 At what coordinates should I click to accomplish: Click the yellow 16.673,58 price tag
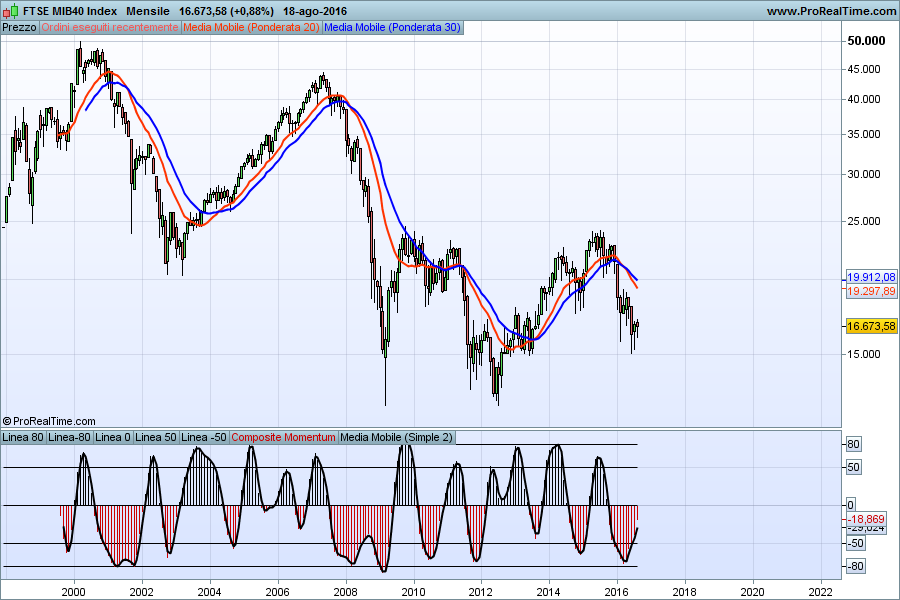pos(871,327)
